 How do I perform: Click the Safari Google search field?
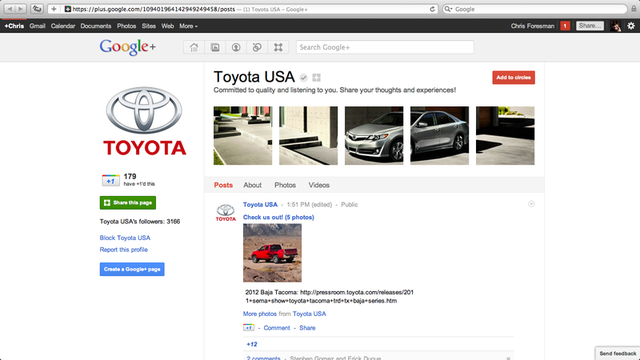pyautogui.click(x=535, y=9)
